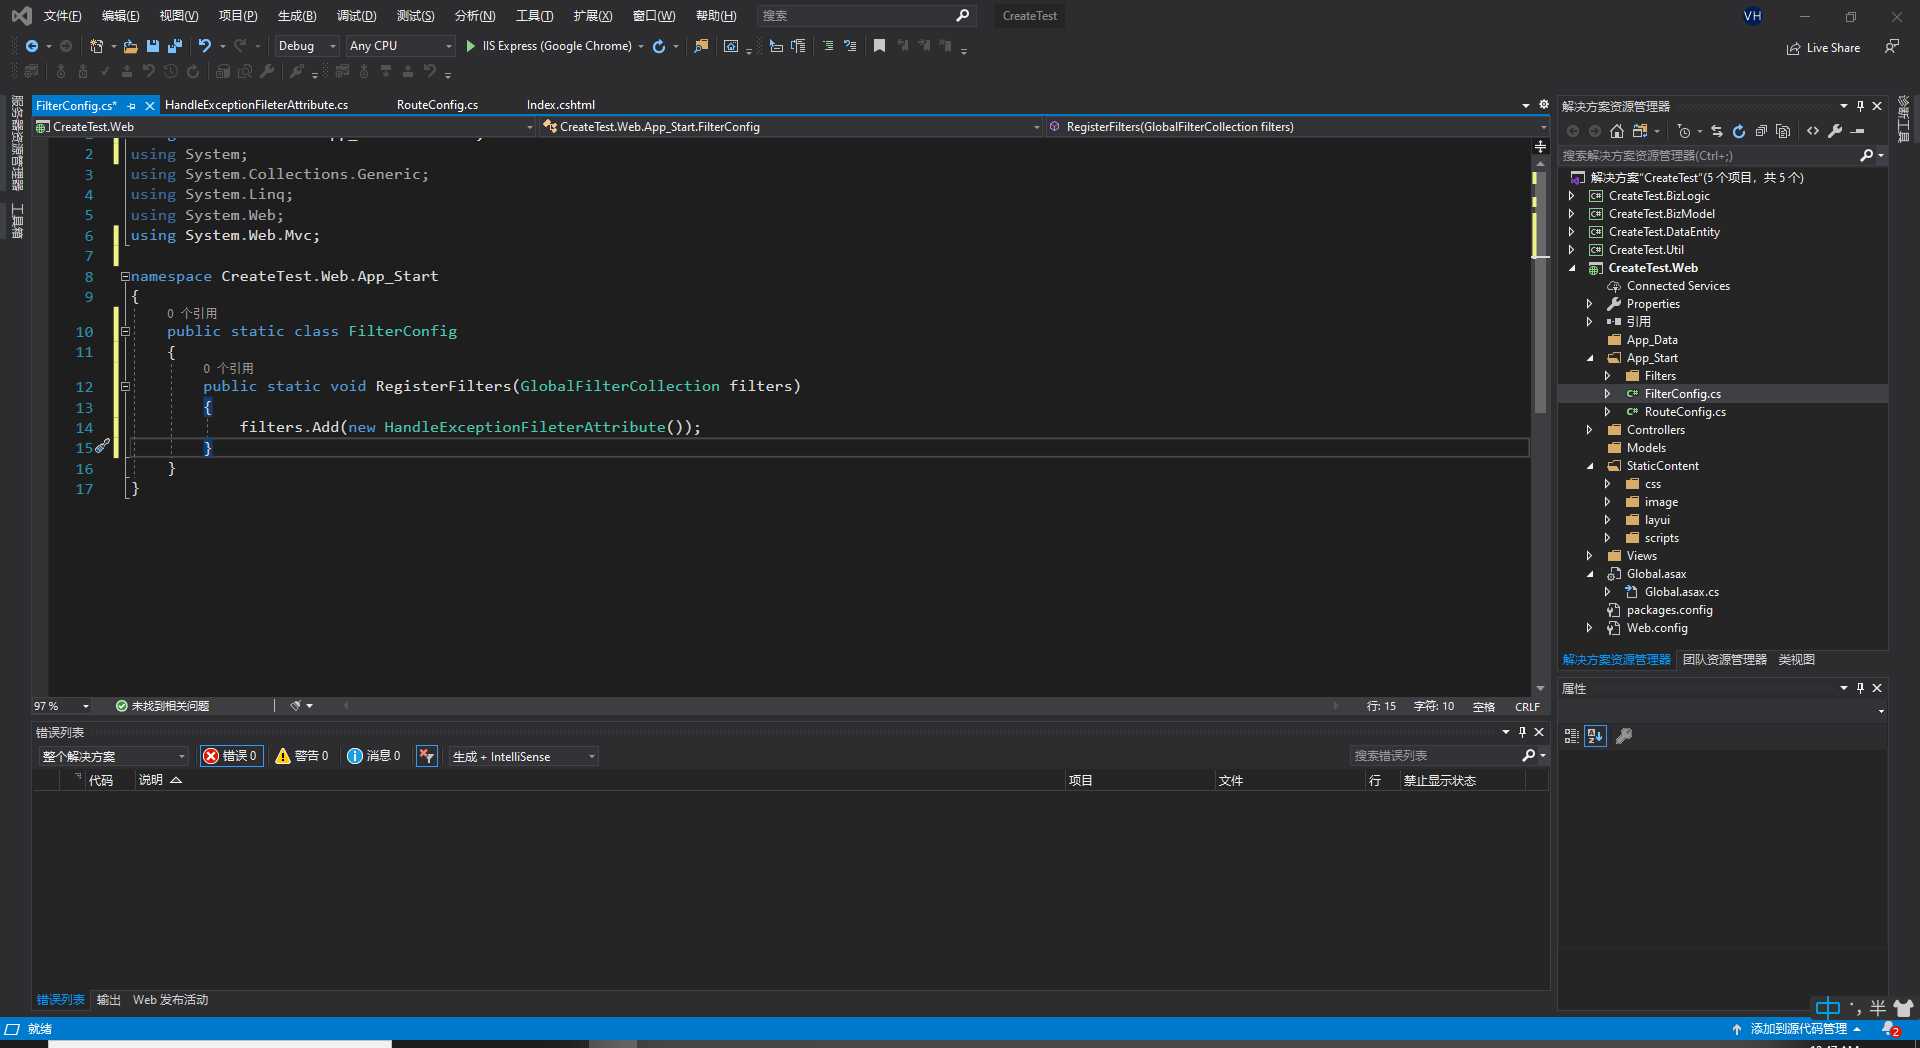1920x1048 pixels.
Task: Click the browser refresh icon in toolbar
Action: 659,46
